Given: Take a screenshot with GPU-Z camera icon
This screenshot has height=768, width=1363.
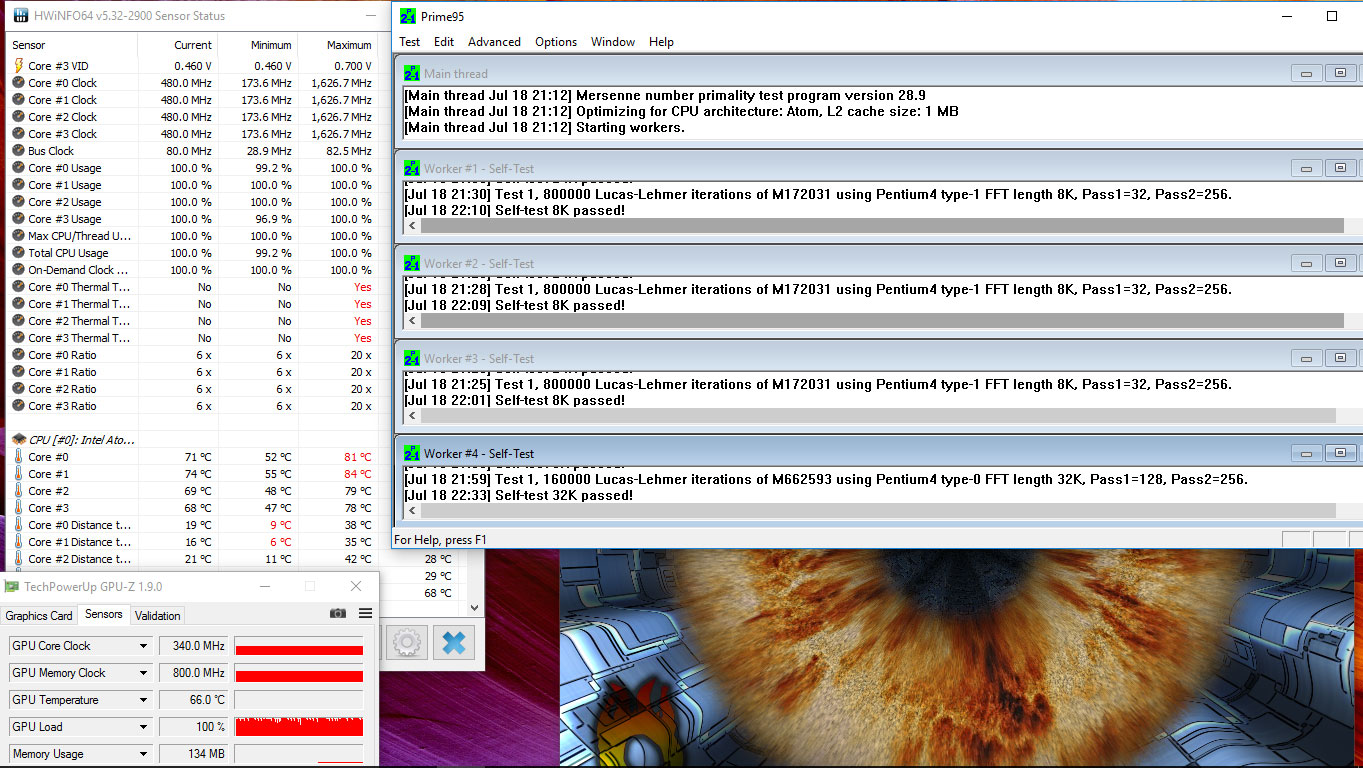Looking at the screenshot, I should [x=338, y=613].
